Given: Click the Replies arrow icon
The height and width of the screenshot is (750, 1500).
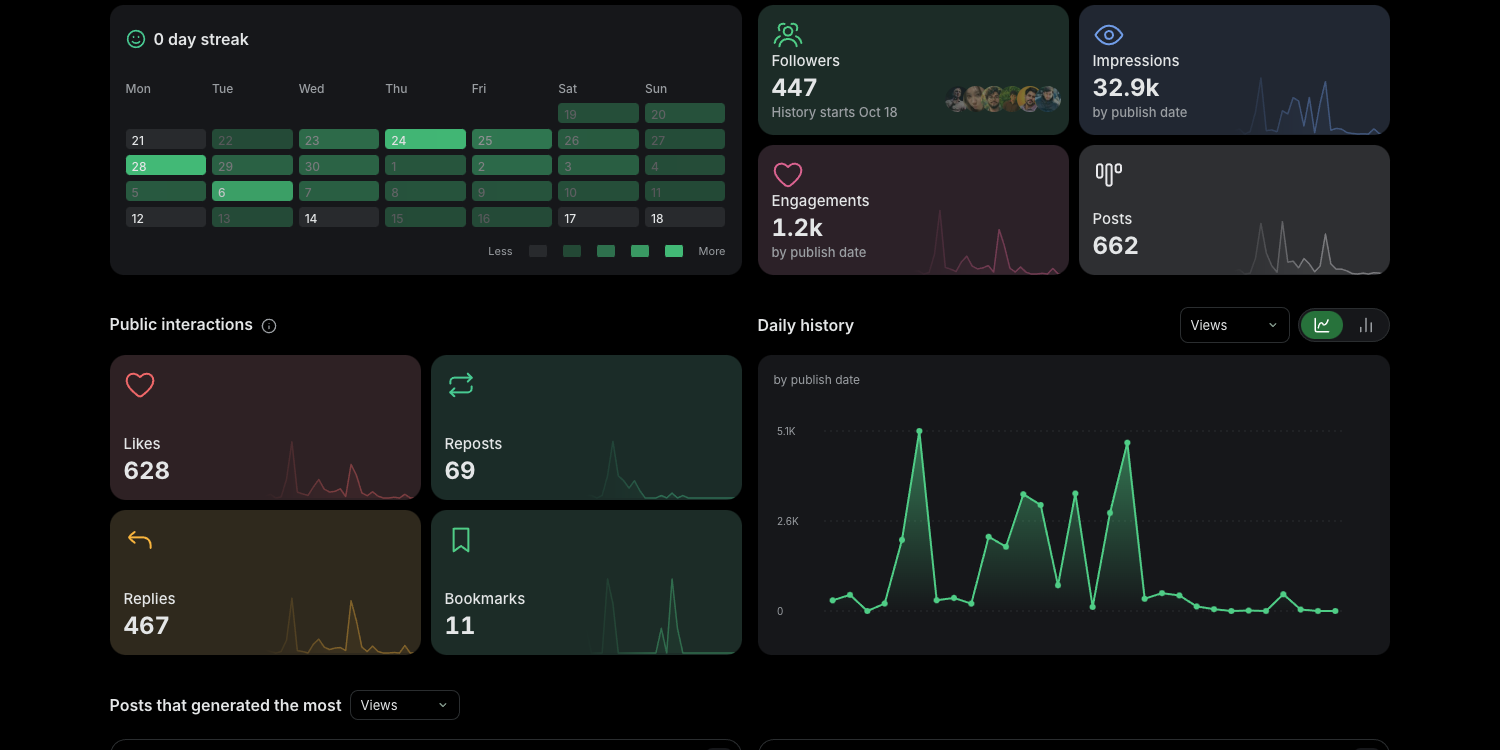Looking at the screenshot, I should [140, 540].
